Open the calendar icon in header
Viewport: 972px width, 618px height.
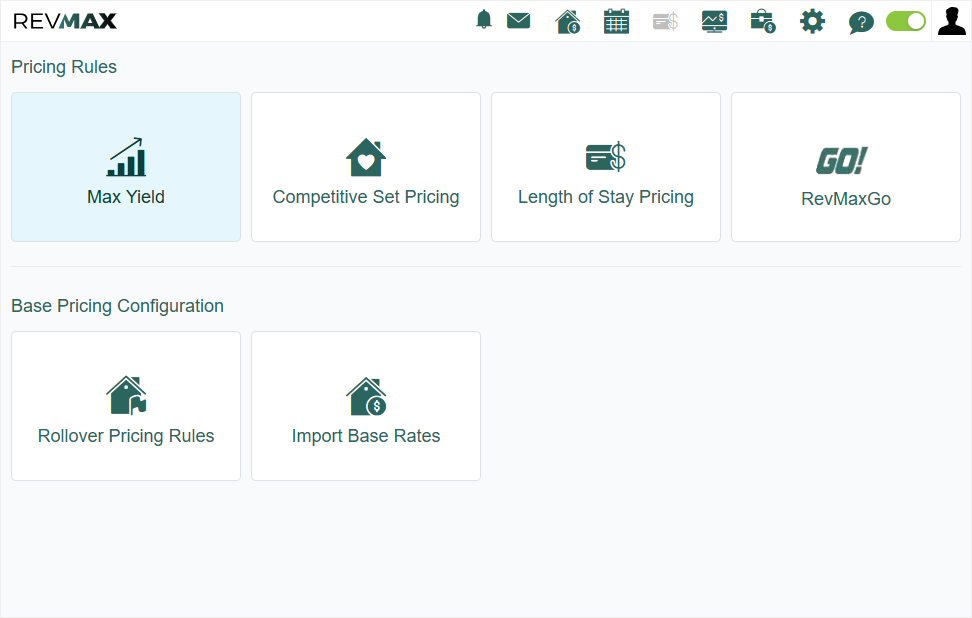[x=616, y=21]
